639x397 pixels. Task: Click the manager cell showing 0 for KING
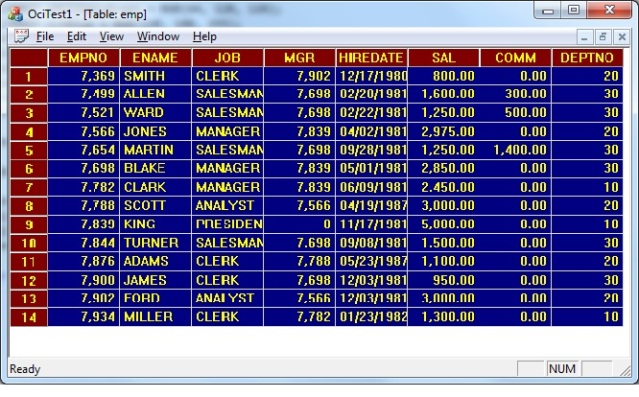300,224
